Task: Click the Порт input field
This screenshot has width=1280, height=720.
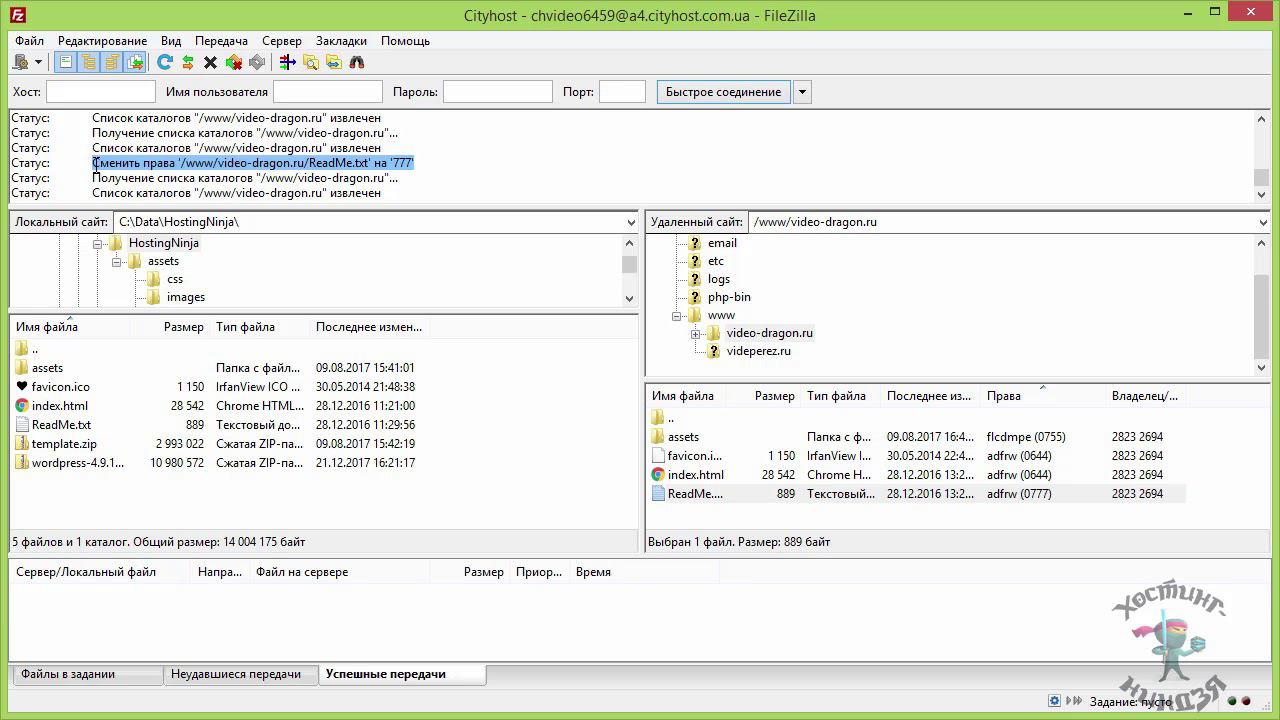Action: [x=622, y=92]
